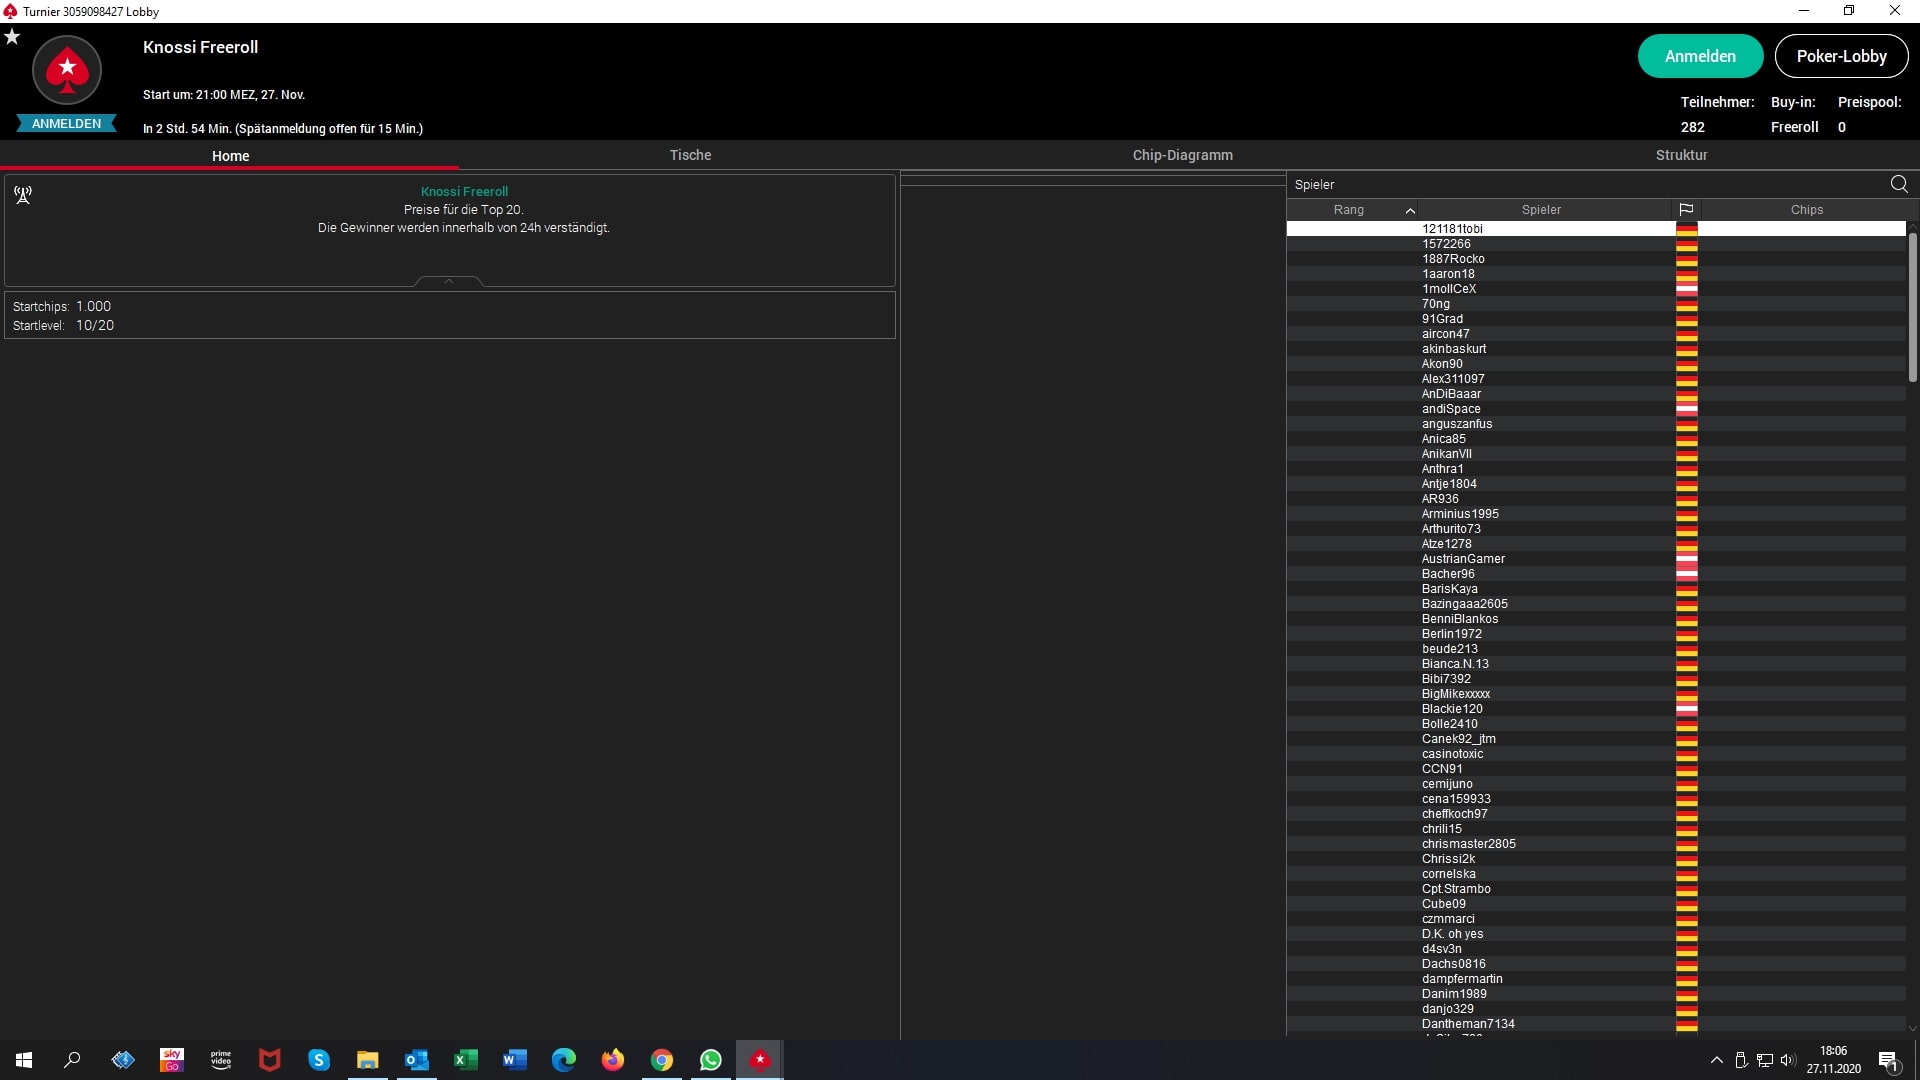Select player 1887Rocko
The height and width of the screenshot is (1080, 1920).
coord(1596,259)
